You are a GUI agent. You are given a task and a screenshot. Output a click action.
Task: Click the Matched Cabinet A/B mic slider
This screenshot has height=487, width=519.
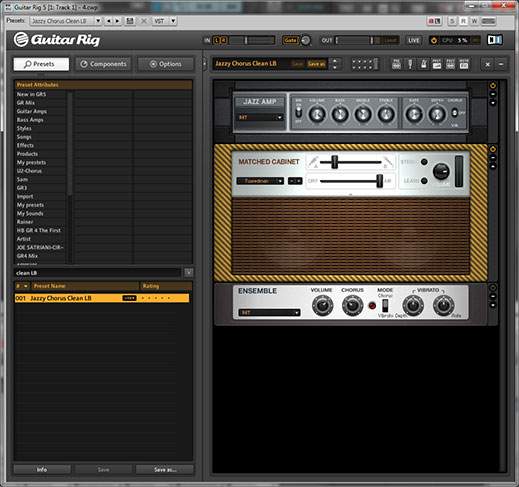coord(350,162)
